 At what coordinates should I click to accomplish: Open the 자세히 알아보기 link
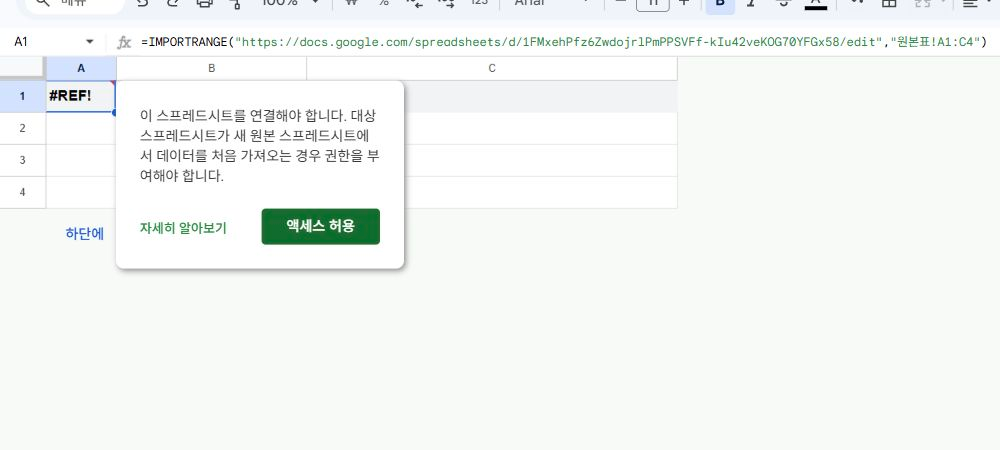183,228
